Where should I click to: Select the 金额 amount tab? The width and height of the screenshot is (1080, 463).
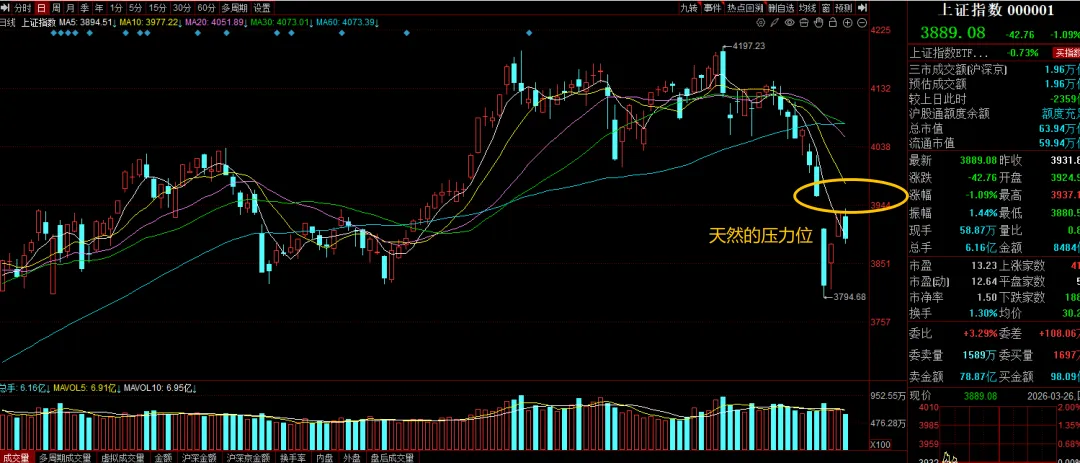(163, 457)
